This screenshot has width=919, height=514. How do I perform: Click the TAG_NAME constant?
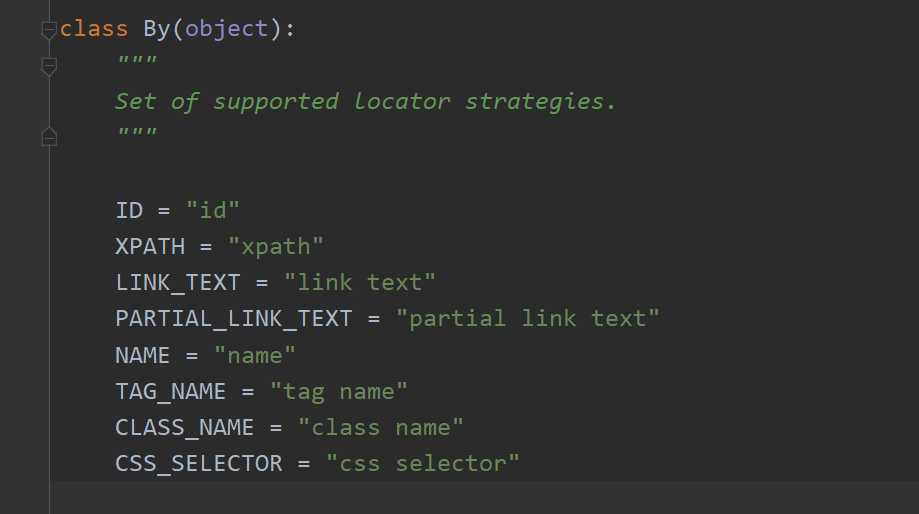pos(171,392)
